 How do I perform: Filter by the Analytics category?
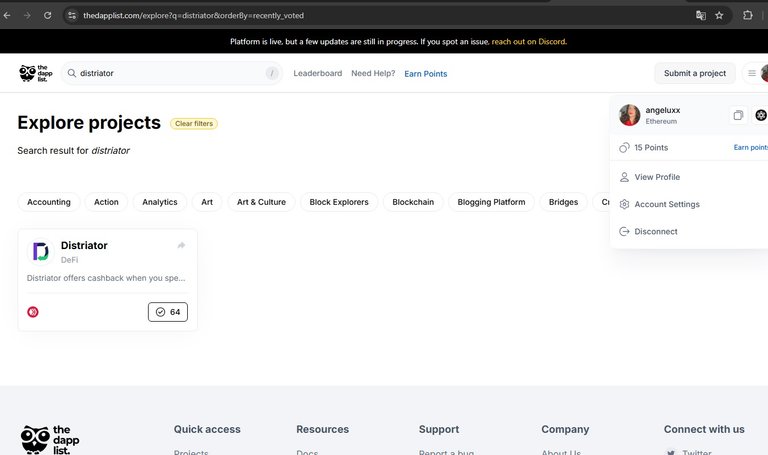pyautogui.click(x=160, y=202)
